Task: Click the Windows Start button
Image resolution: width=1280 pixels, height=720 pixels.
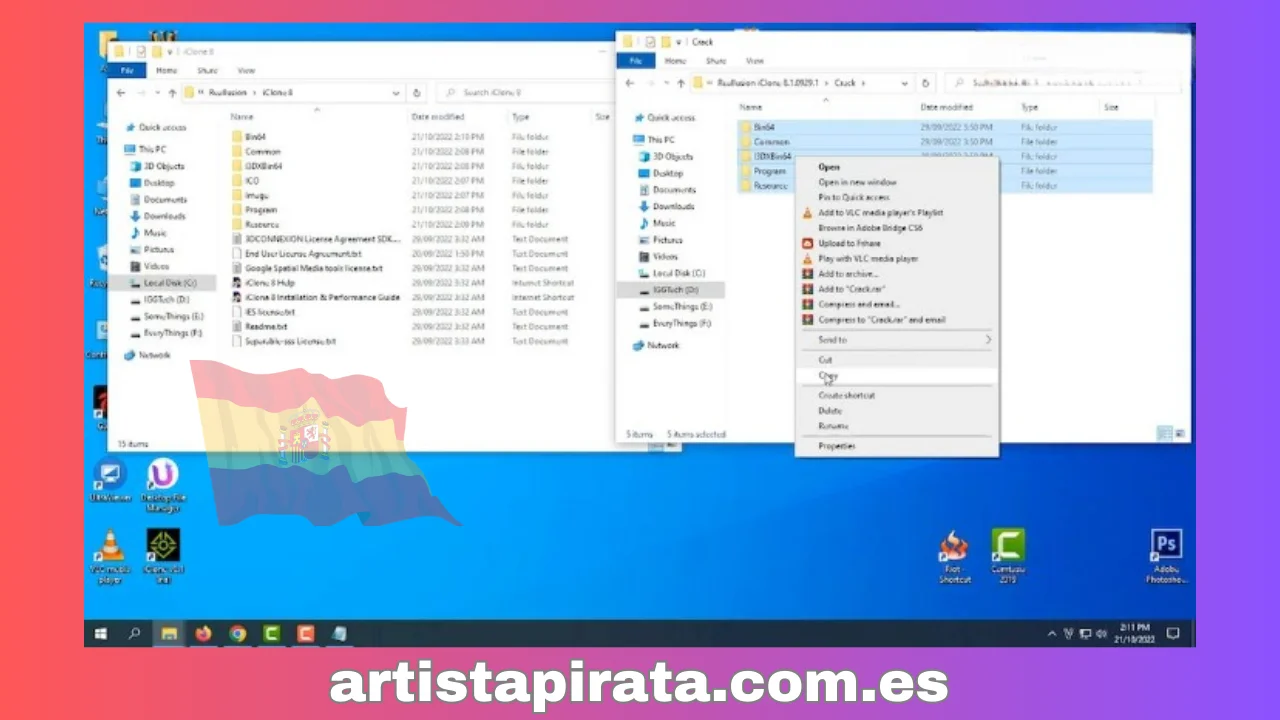Action: point(101,633)
